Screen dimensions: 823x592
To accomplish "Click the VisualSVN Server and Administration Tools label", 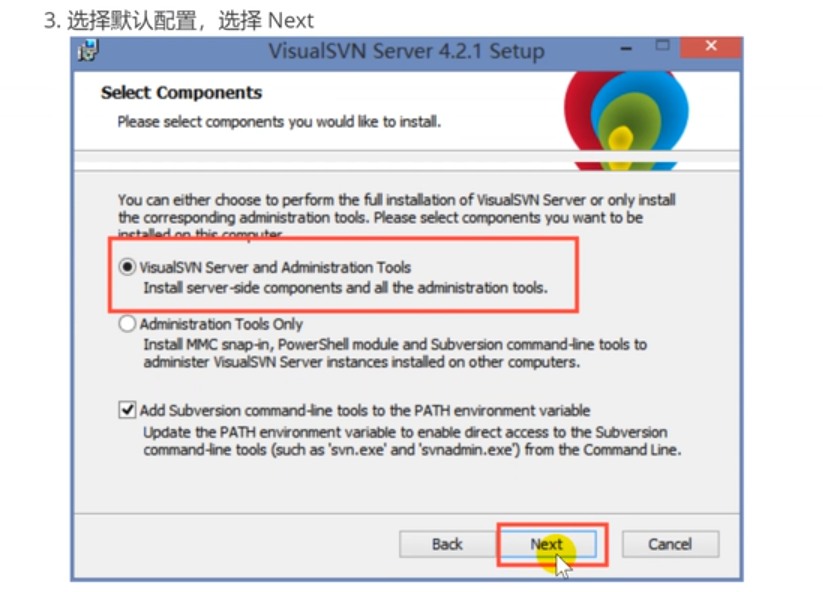I will [275, 268].
